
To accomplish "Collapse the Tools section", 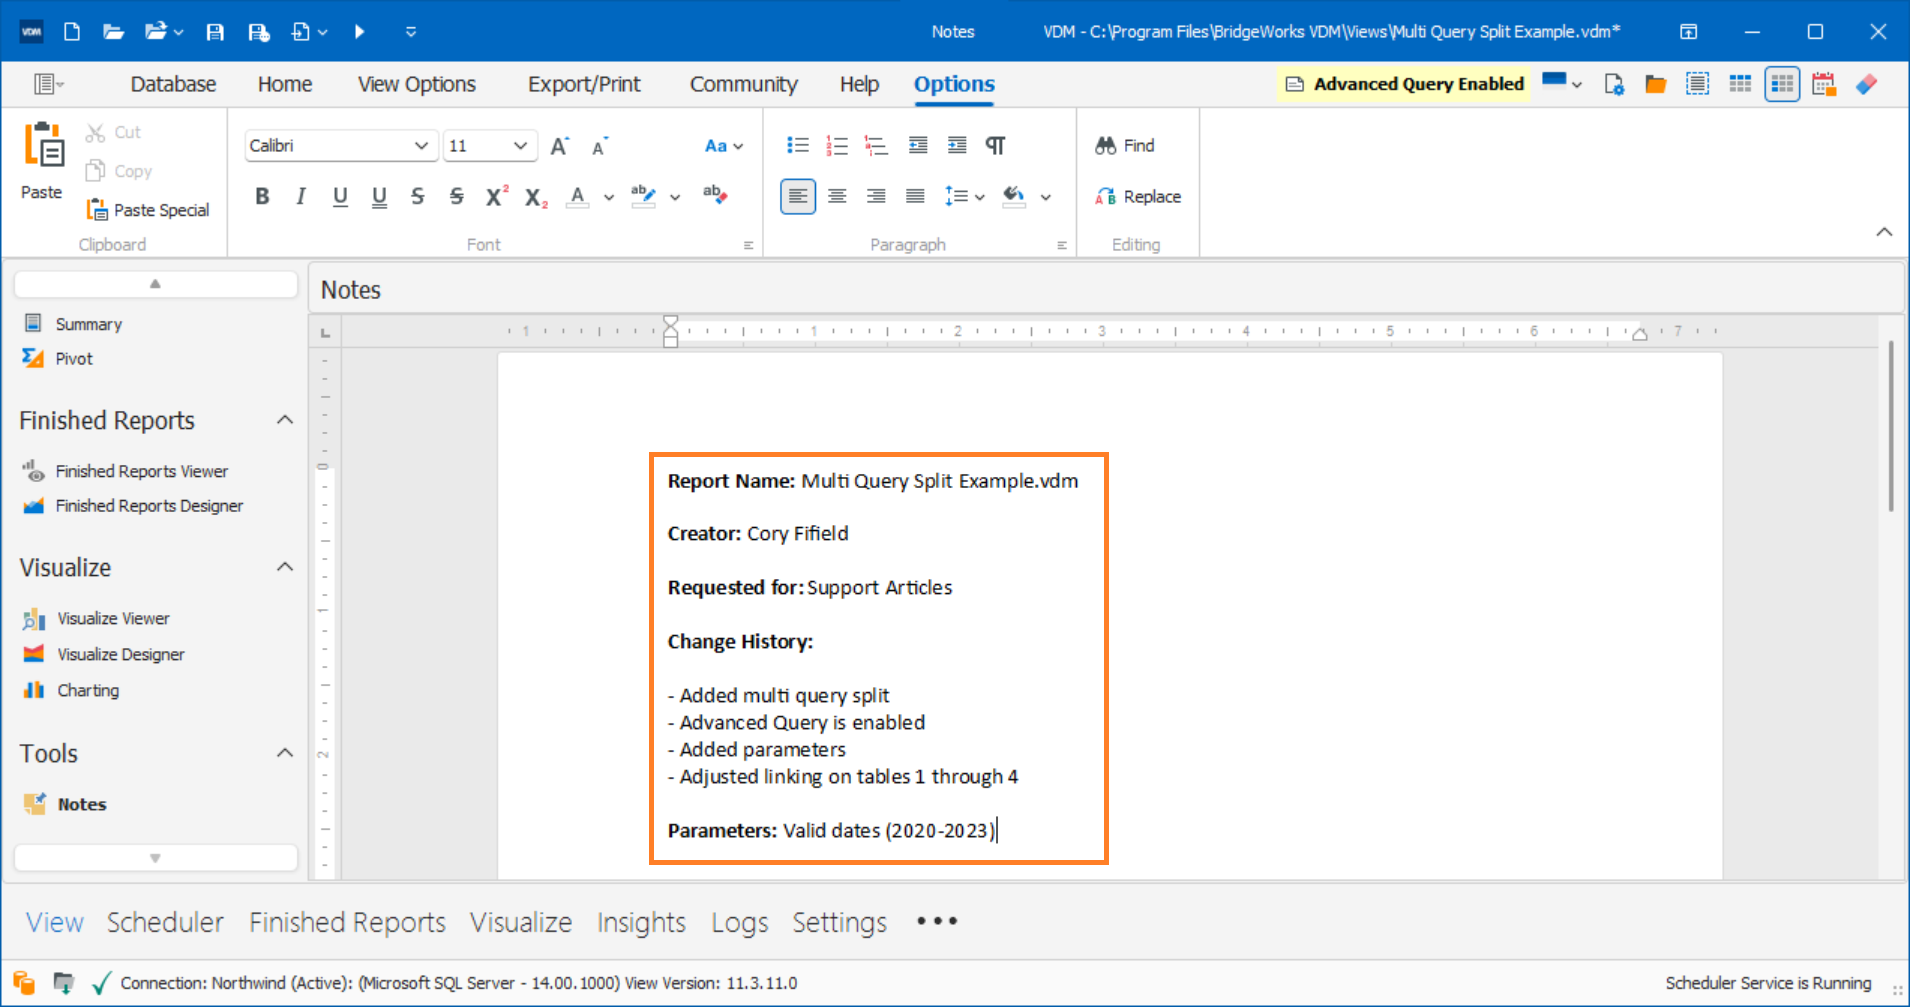I will 285,753.
